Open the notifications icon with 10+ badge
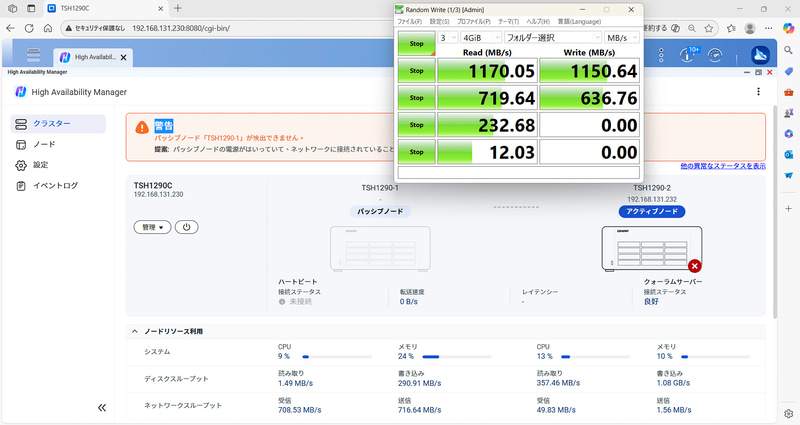Viewport: 800px width, 425px height. pos(689,55)
